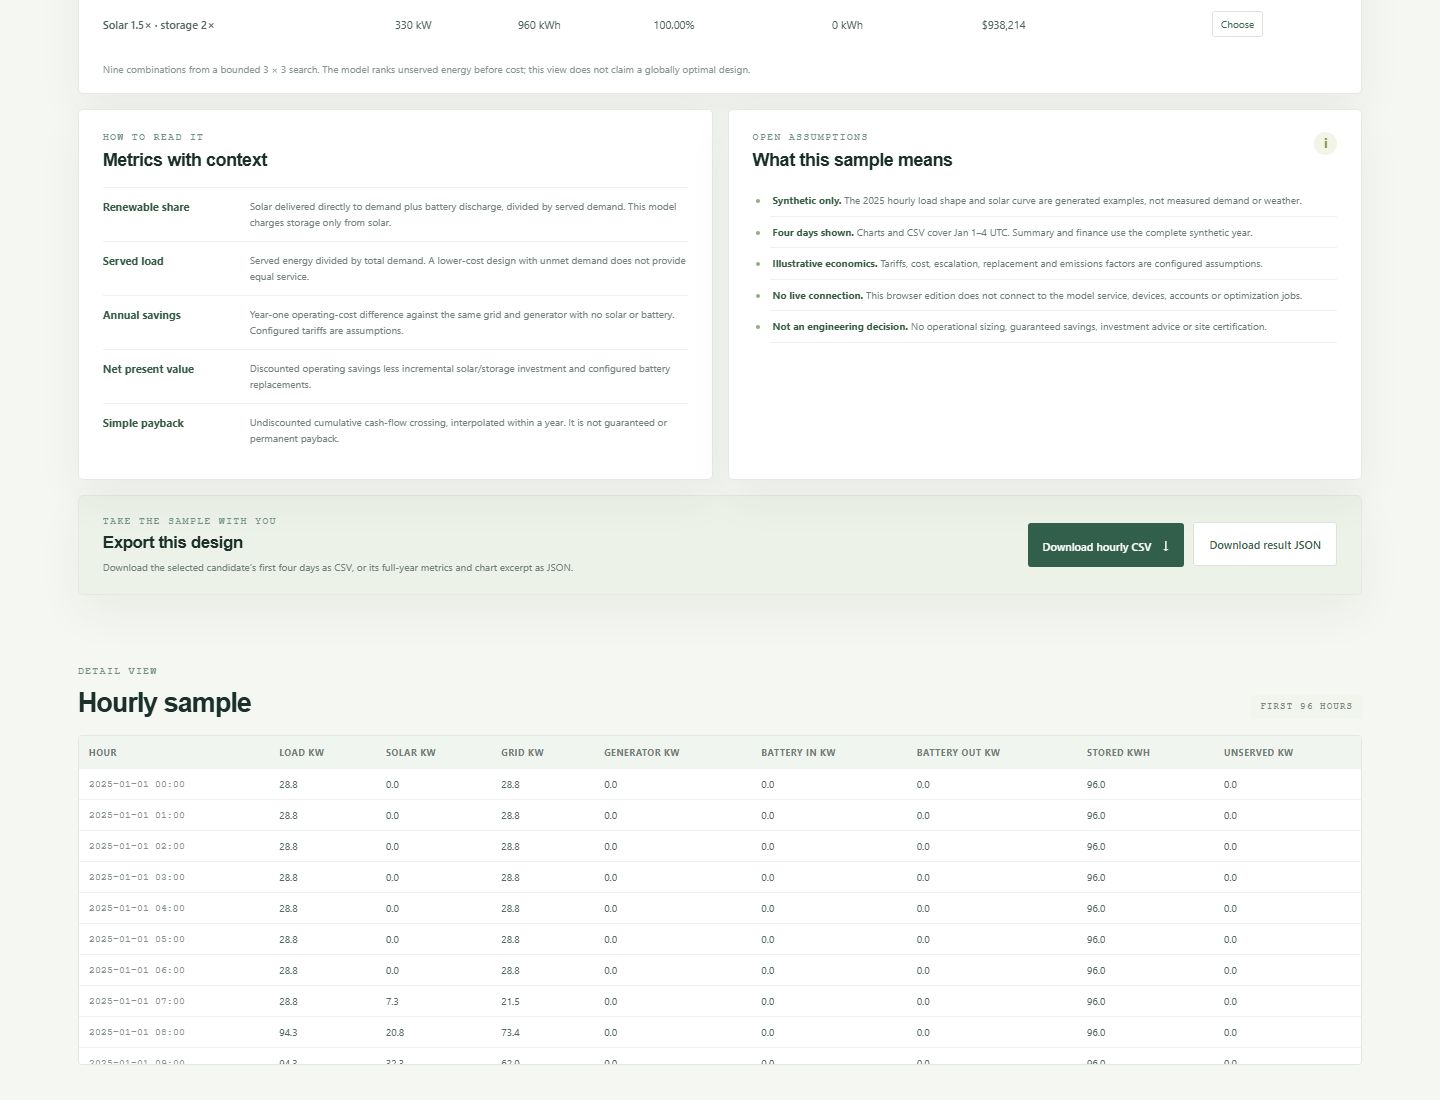Click the Net present value label
The width and height of the screenshot is (1440, 1100).
point(148,369)
